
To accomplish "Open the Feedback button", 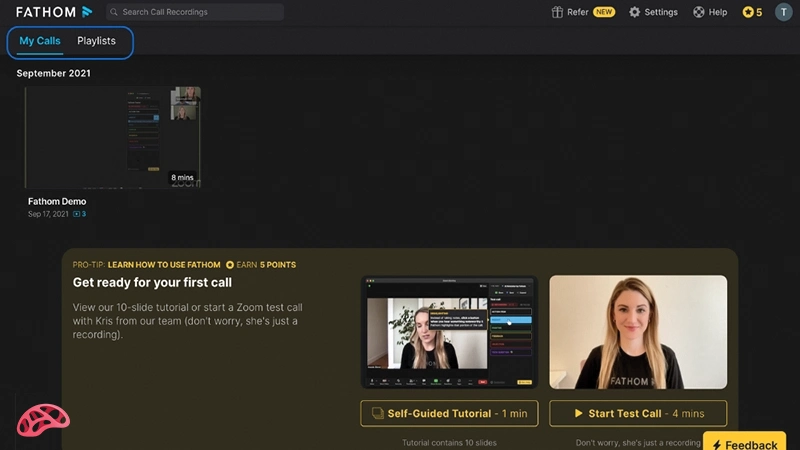I will [744, 444].
